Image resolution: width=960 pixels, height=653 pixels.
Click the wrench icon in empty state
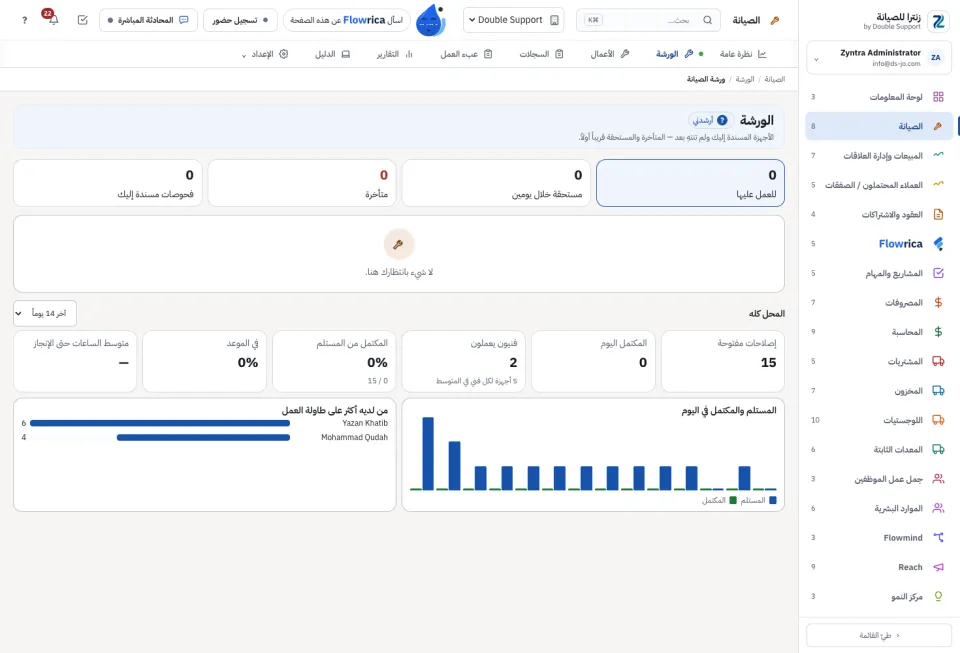click(399, 244)
